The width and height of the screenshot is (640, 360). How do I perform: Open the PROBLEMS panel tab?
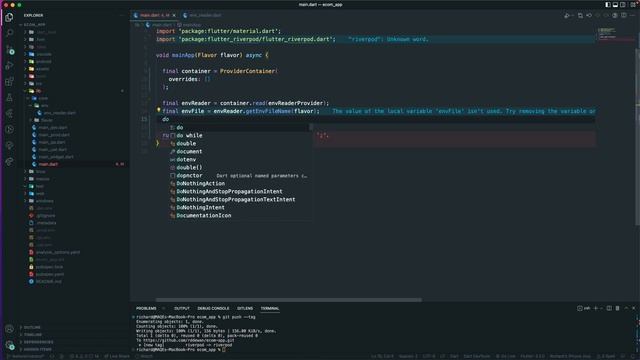pyautogui.click(x=146, y=308)
